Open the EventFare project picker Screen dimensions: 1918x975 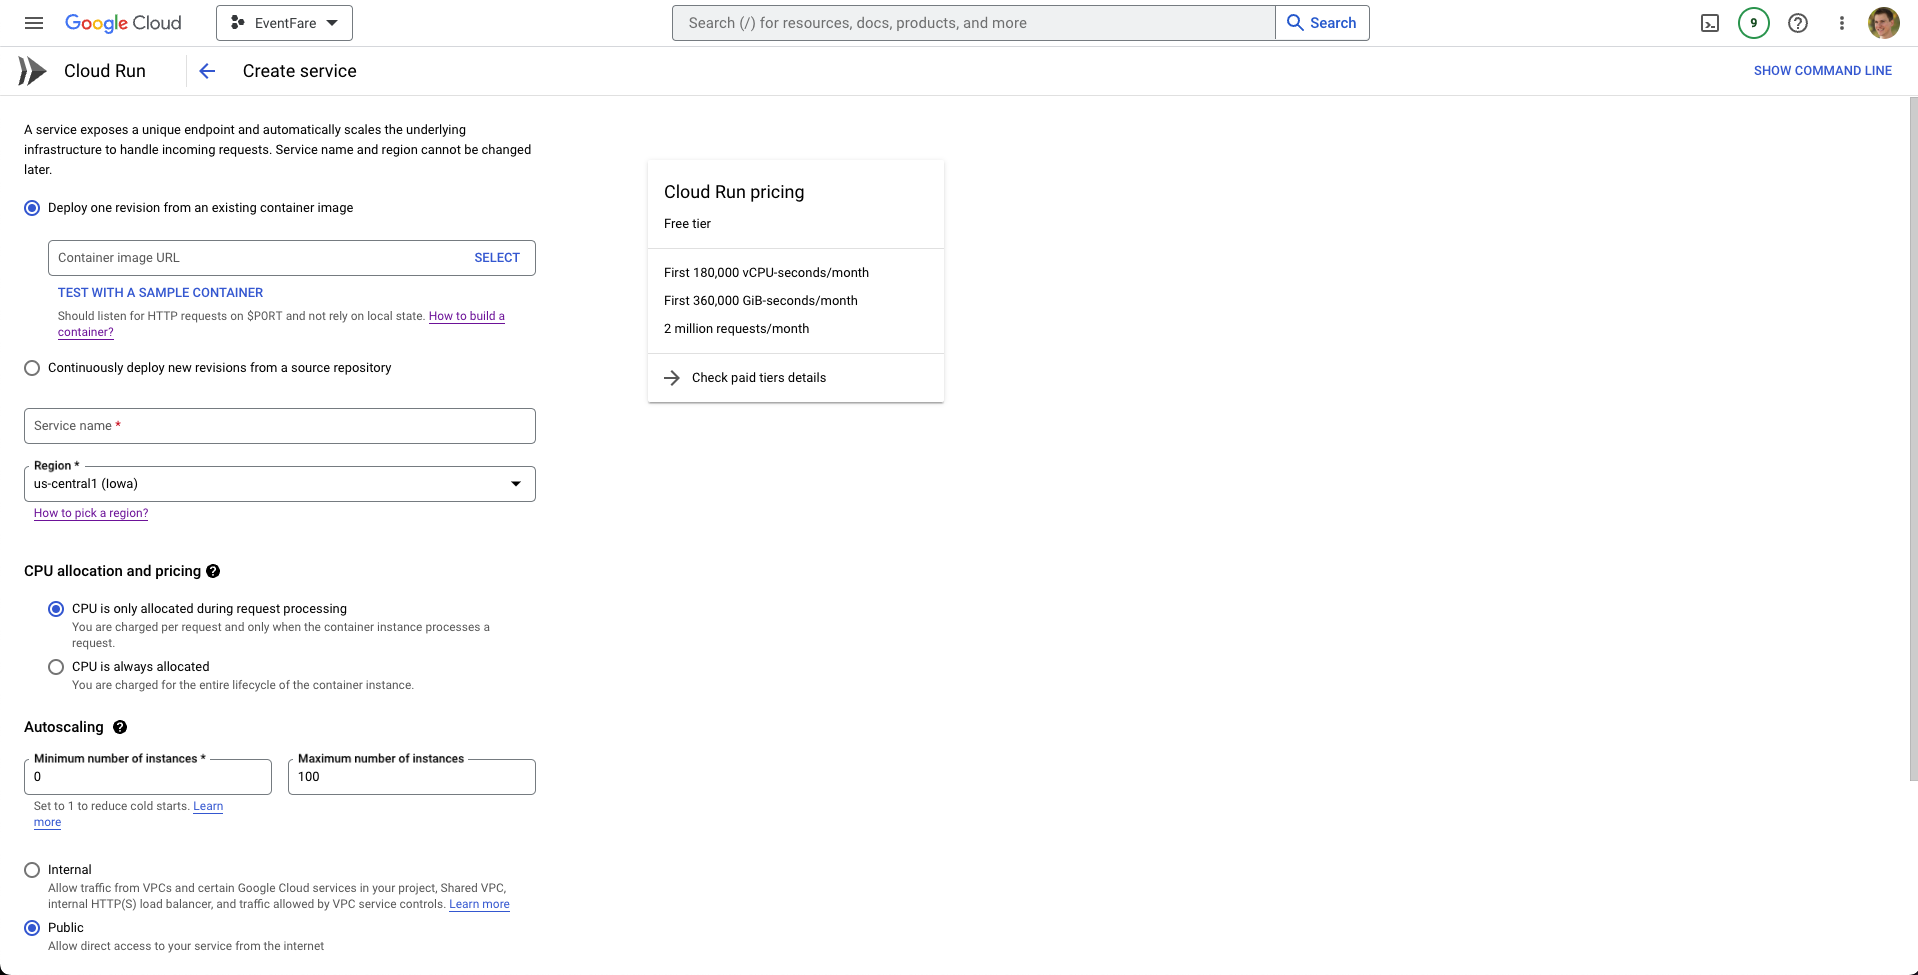(x=283, y=22)
